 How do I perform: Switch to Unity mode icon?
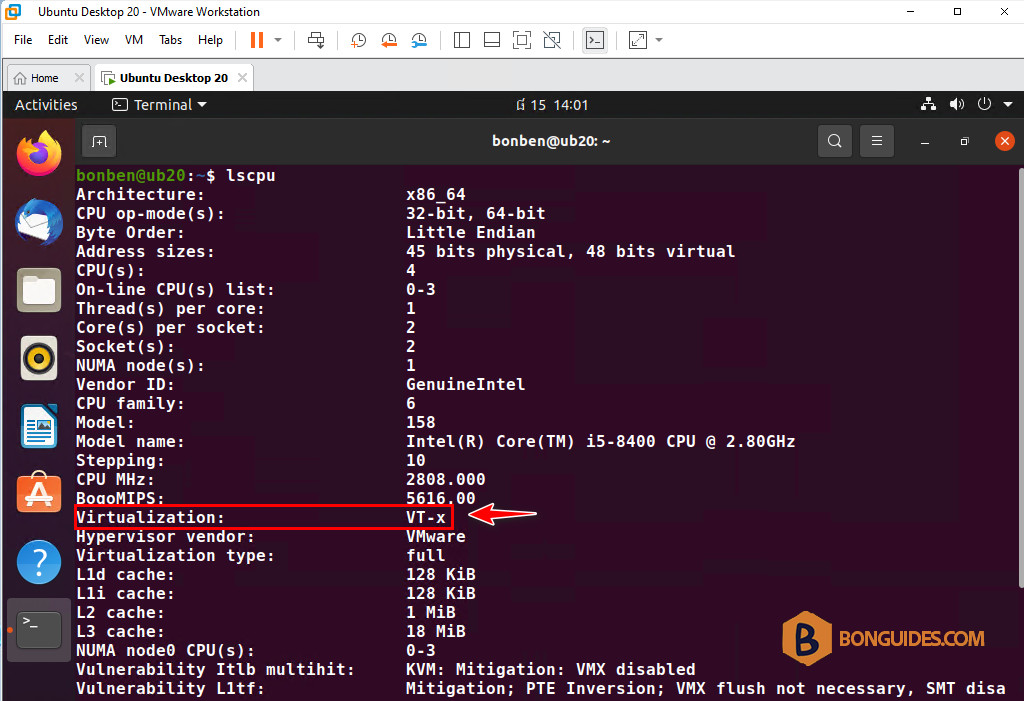[x=552, y=40]
